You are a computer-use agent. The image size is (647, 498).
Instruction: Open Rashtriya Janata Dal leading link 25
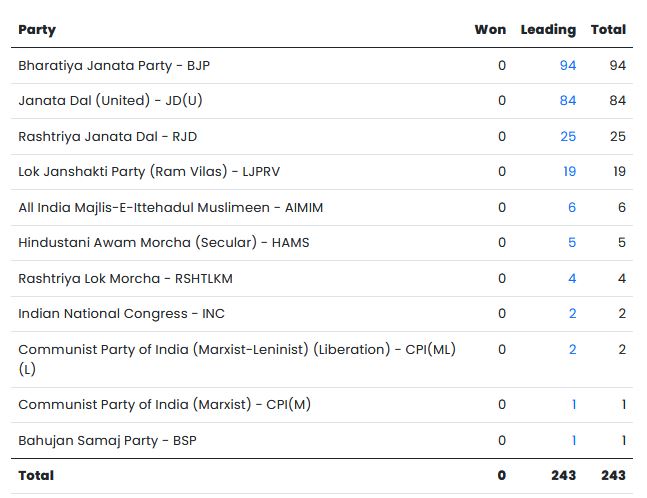click(x=568, y=136)
